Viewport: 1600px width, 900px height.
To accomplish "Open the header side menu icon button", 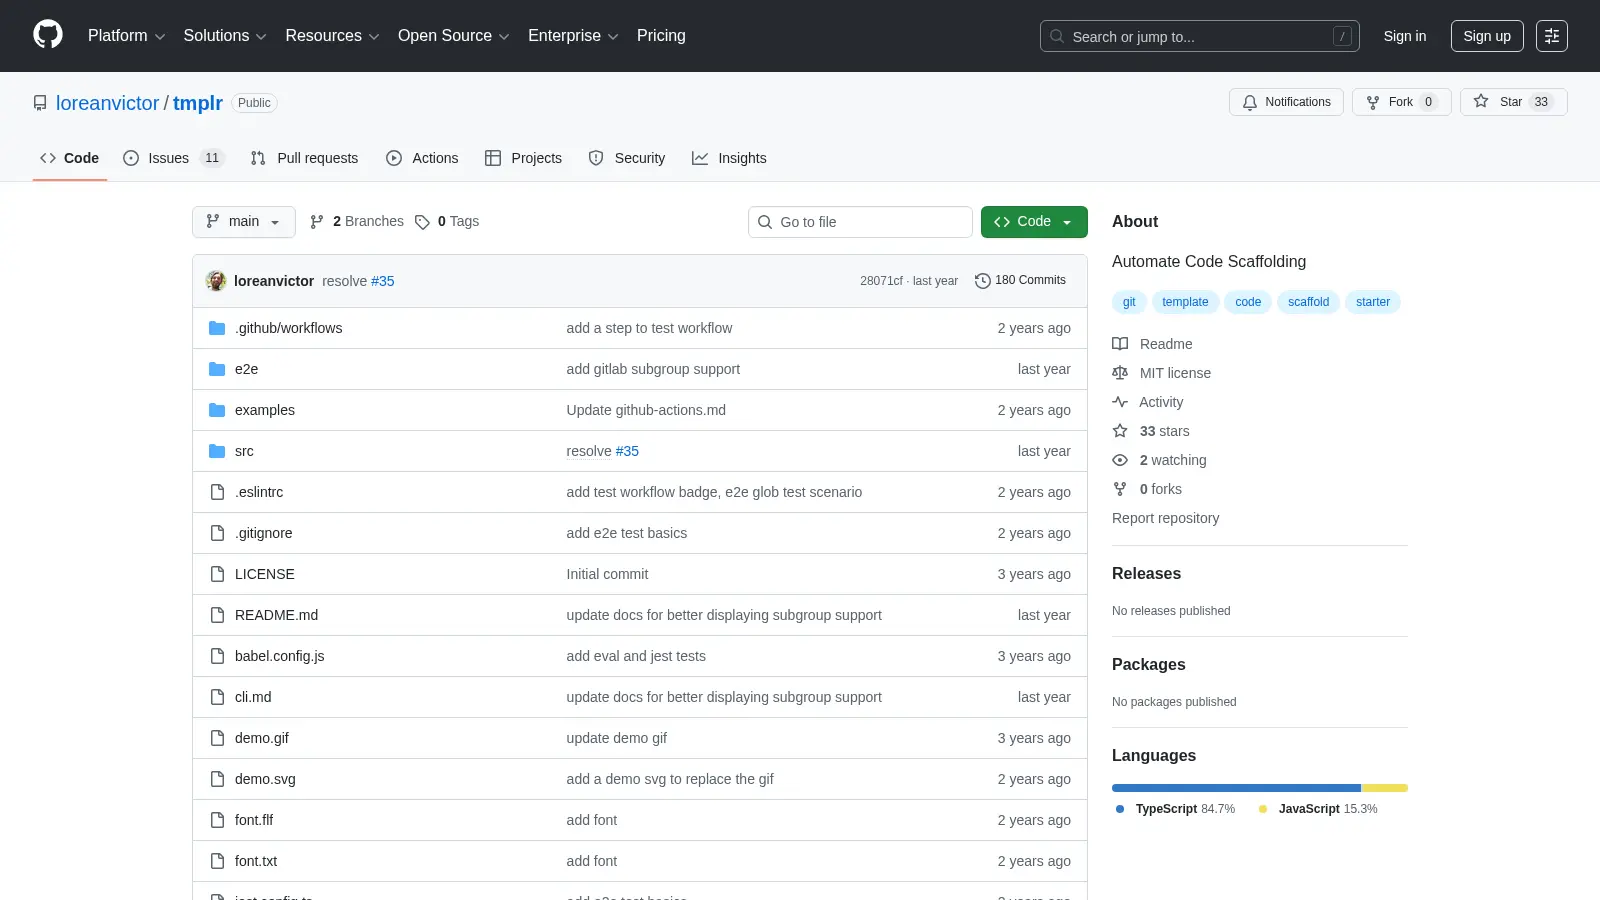I will pos(1552,36).
